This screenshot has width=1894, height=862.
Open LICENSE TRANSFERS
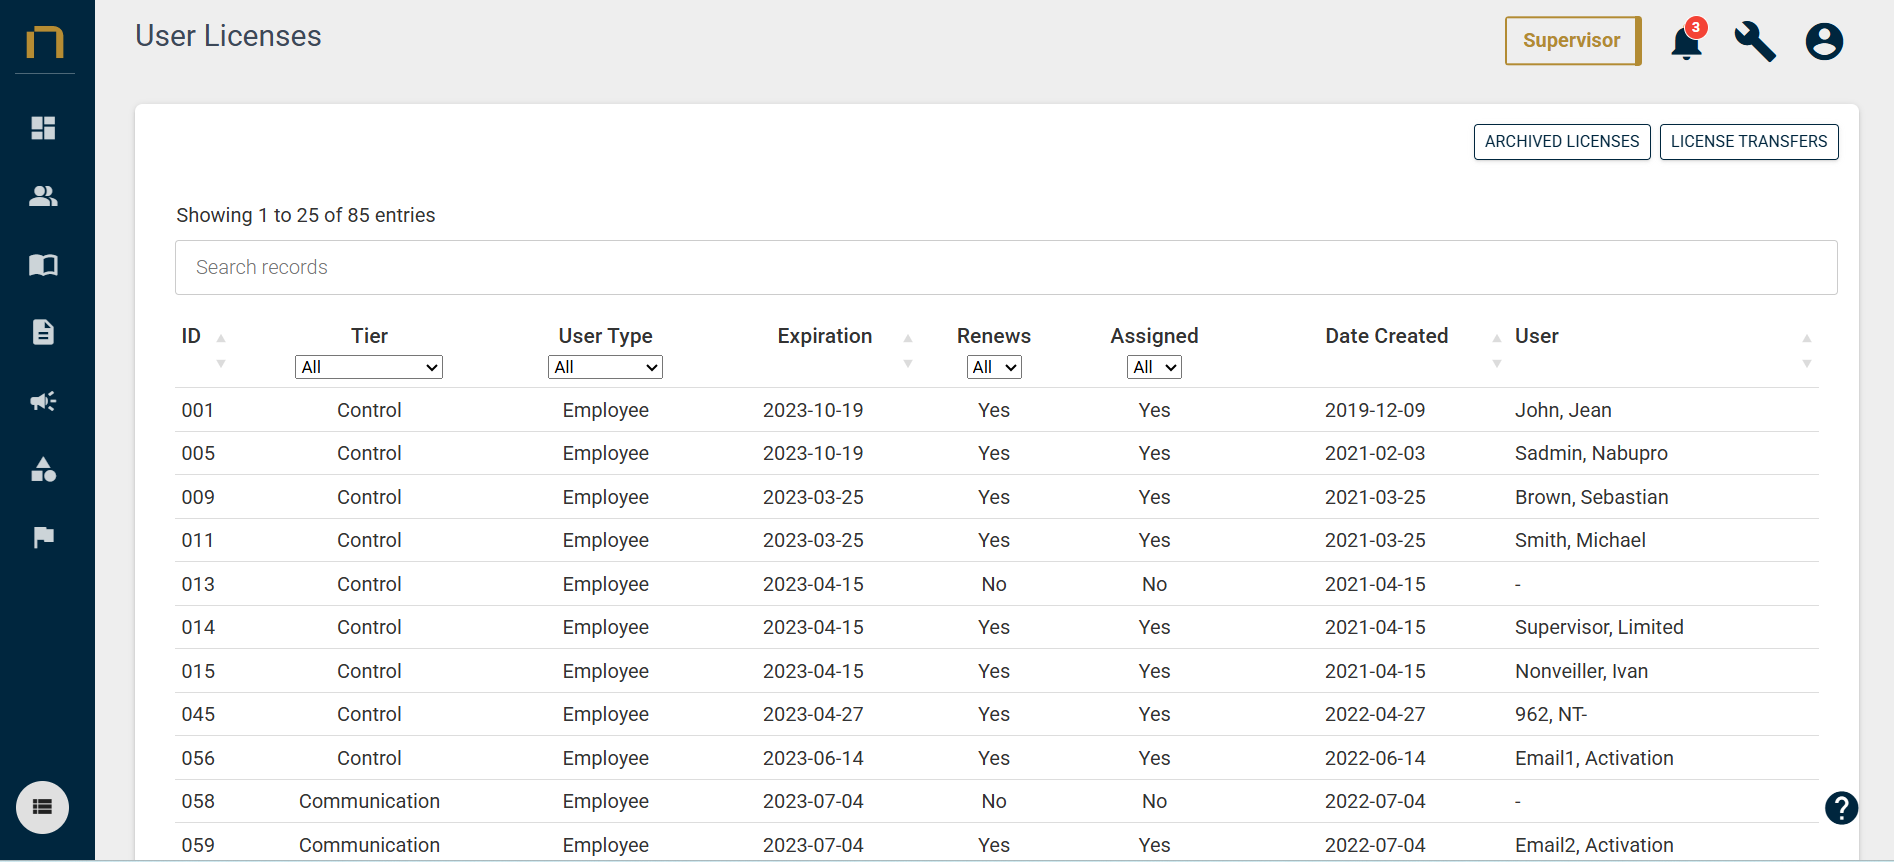click(x=1749, y=142)
